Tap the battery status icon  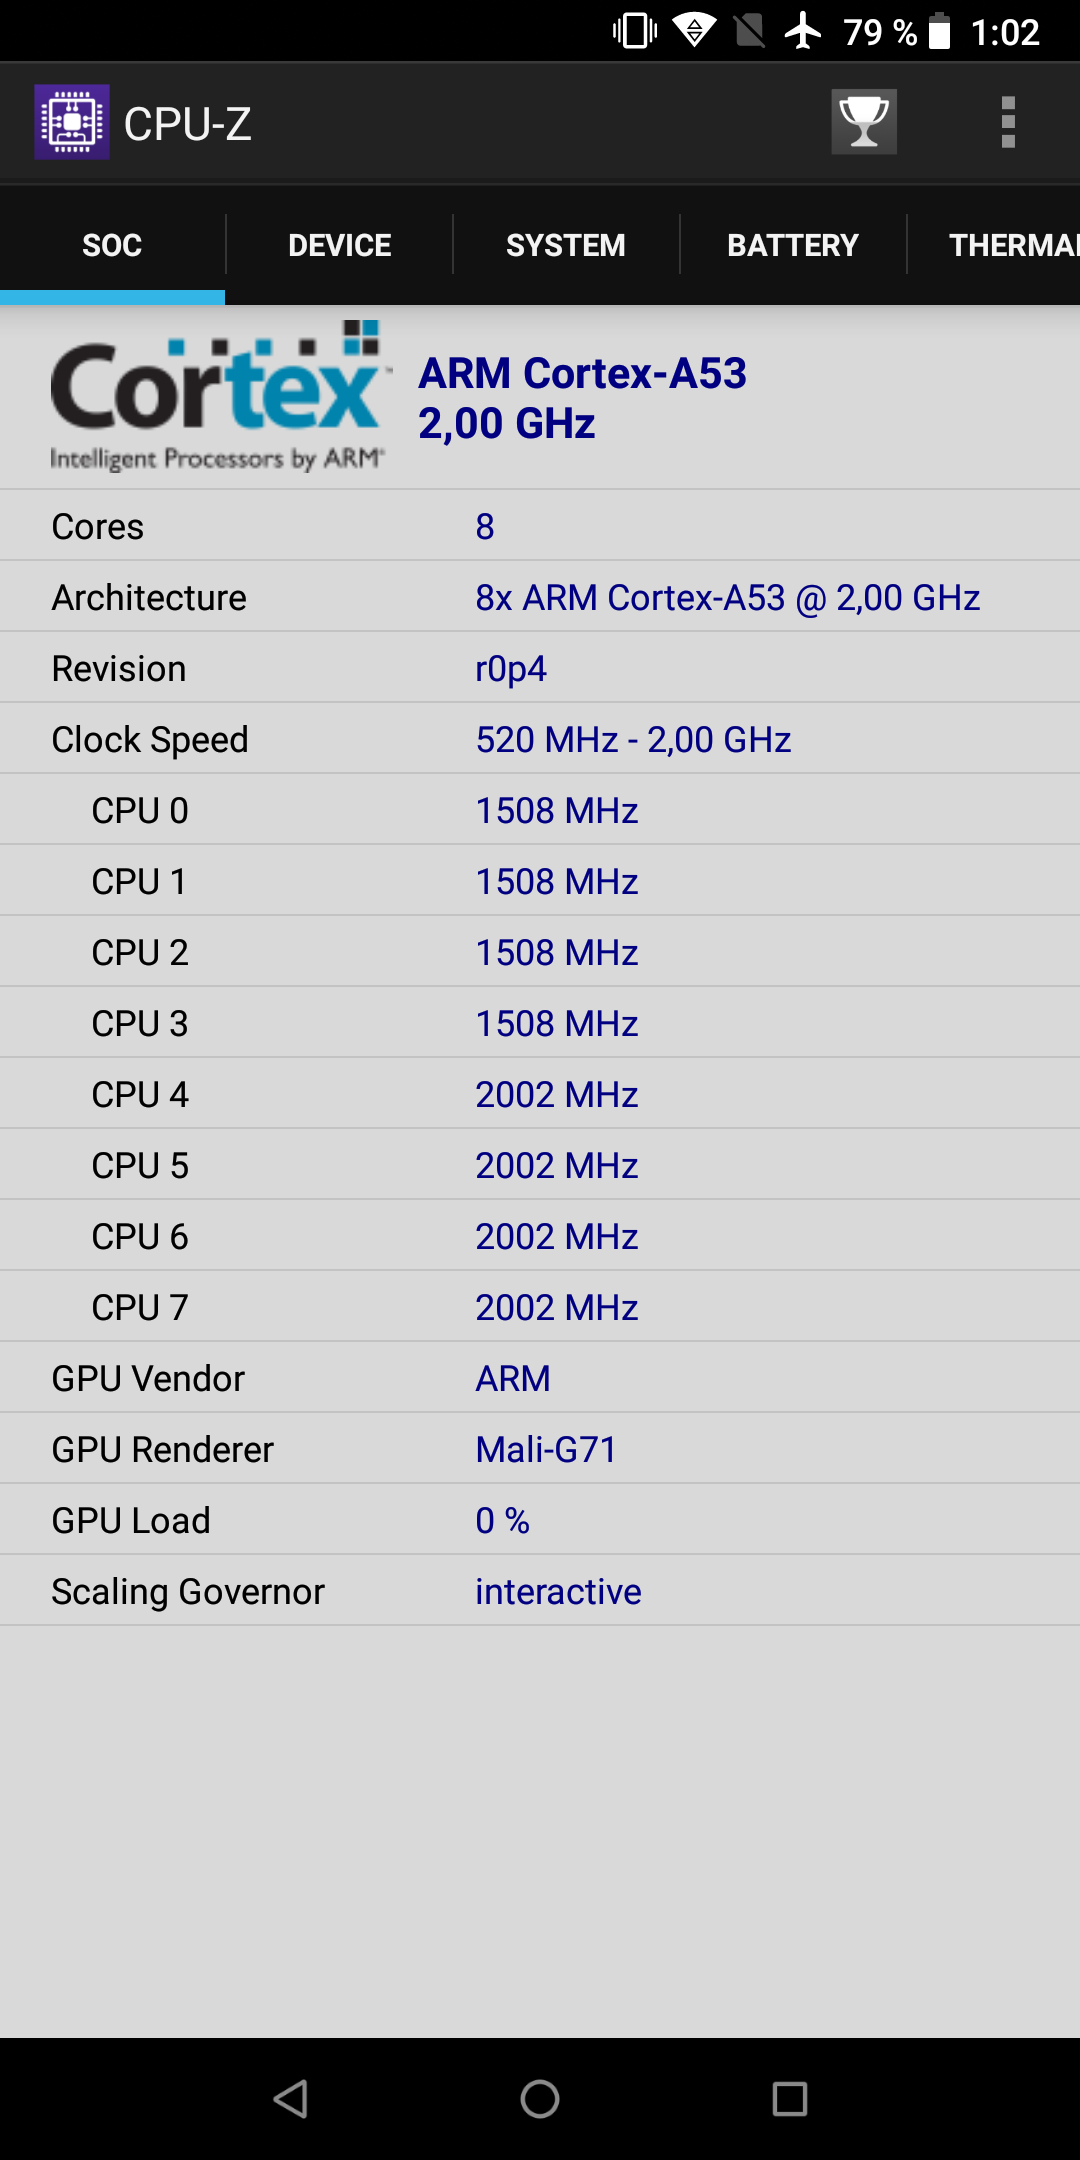[939, 31]
